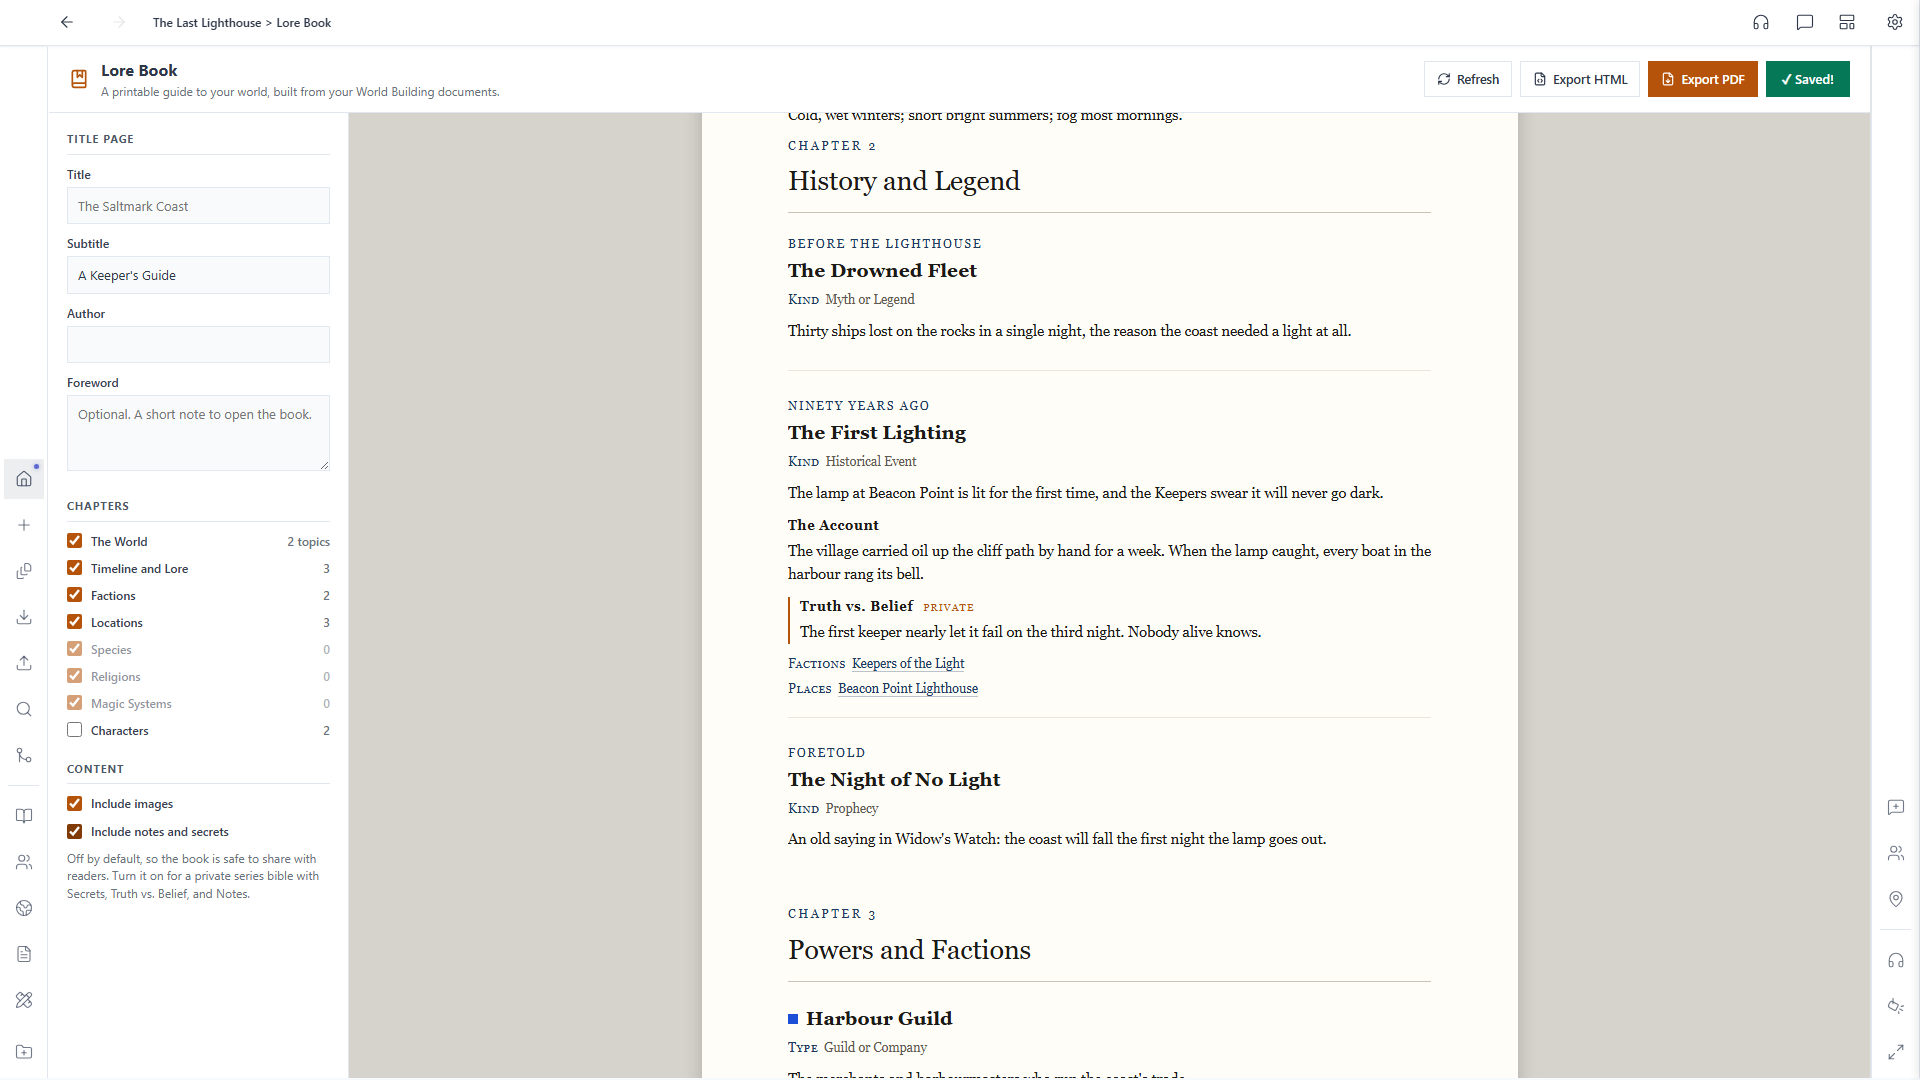1920x1080 pixels.
Task: Open the settings gear icon
Action: point(1895,22)
